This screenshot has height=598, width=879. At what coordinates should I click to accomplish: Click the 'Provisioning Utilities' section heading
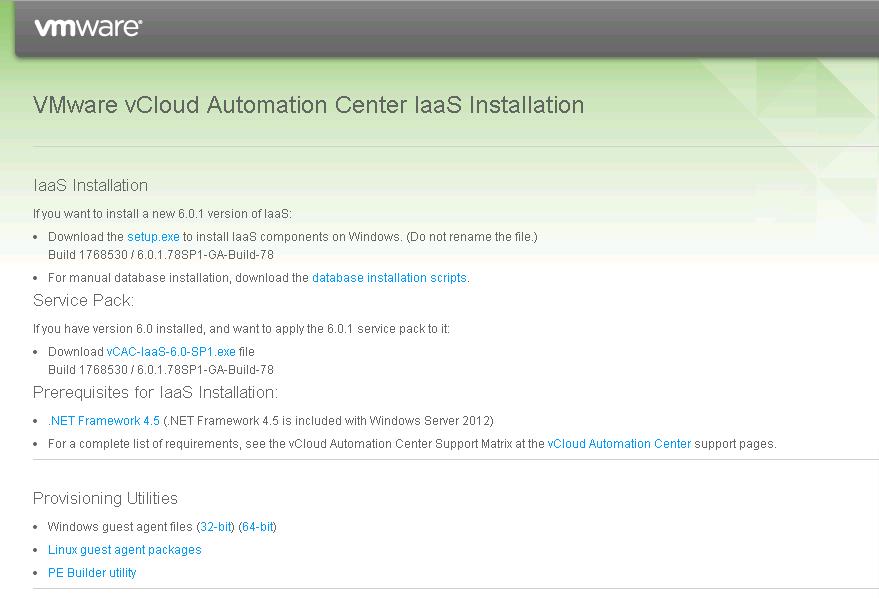click(x=105, y=498)
